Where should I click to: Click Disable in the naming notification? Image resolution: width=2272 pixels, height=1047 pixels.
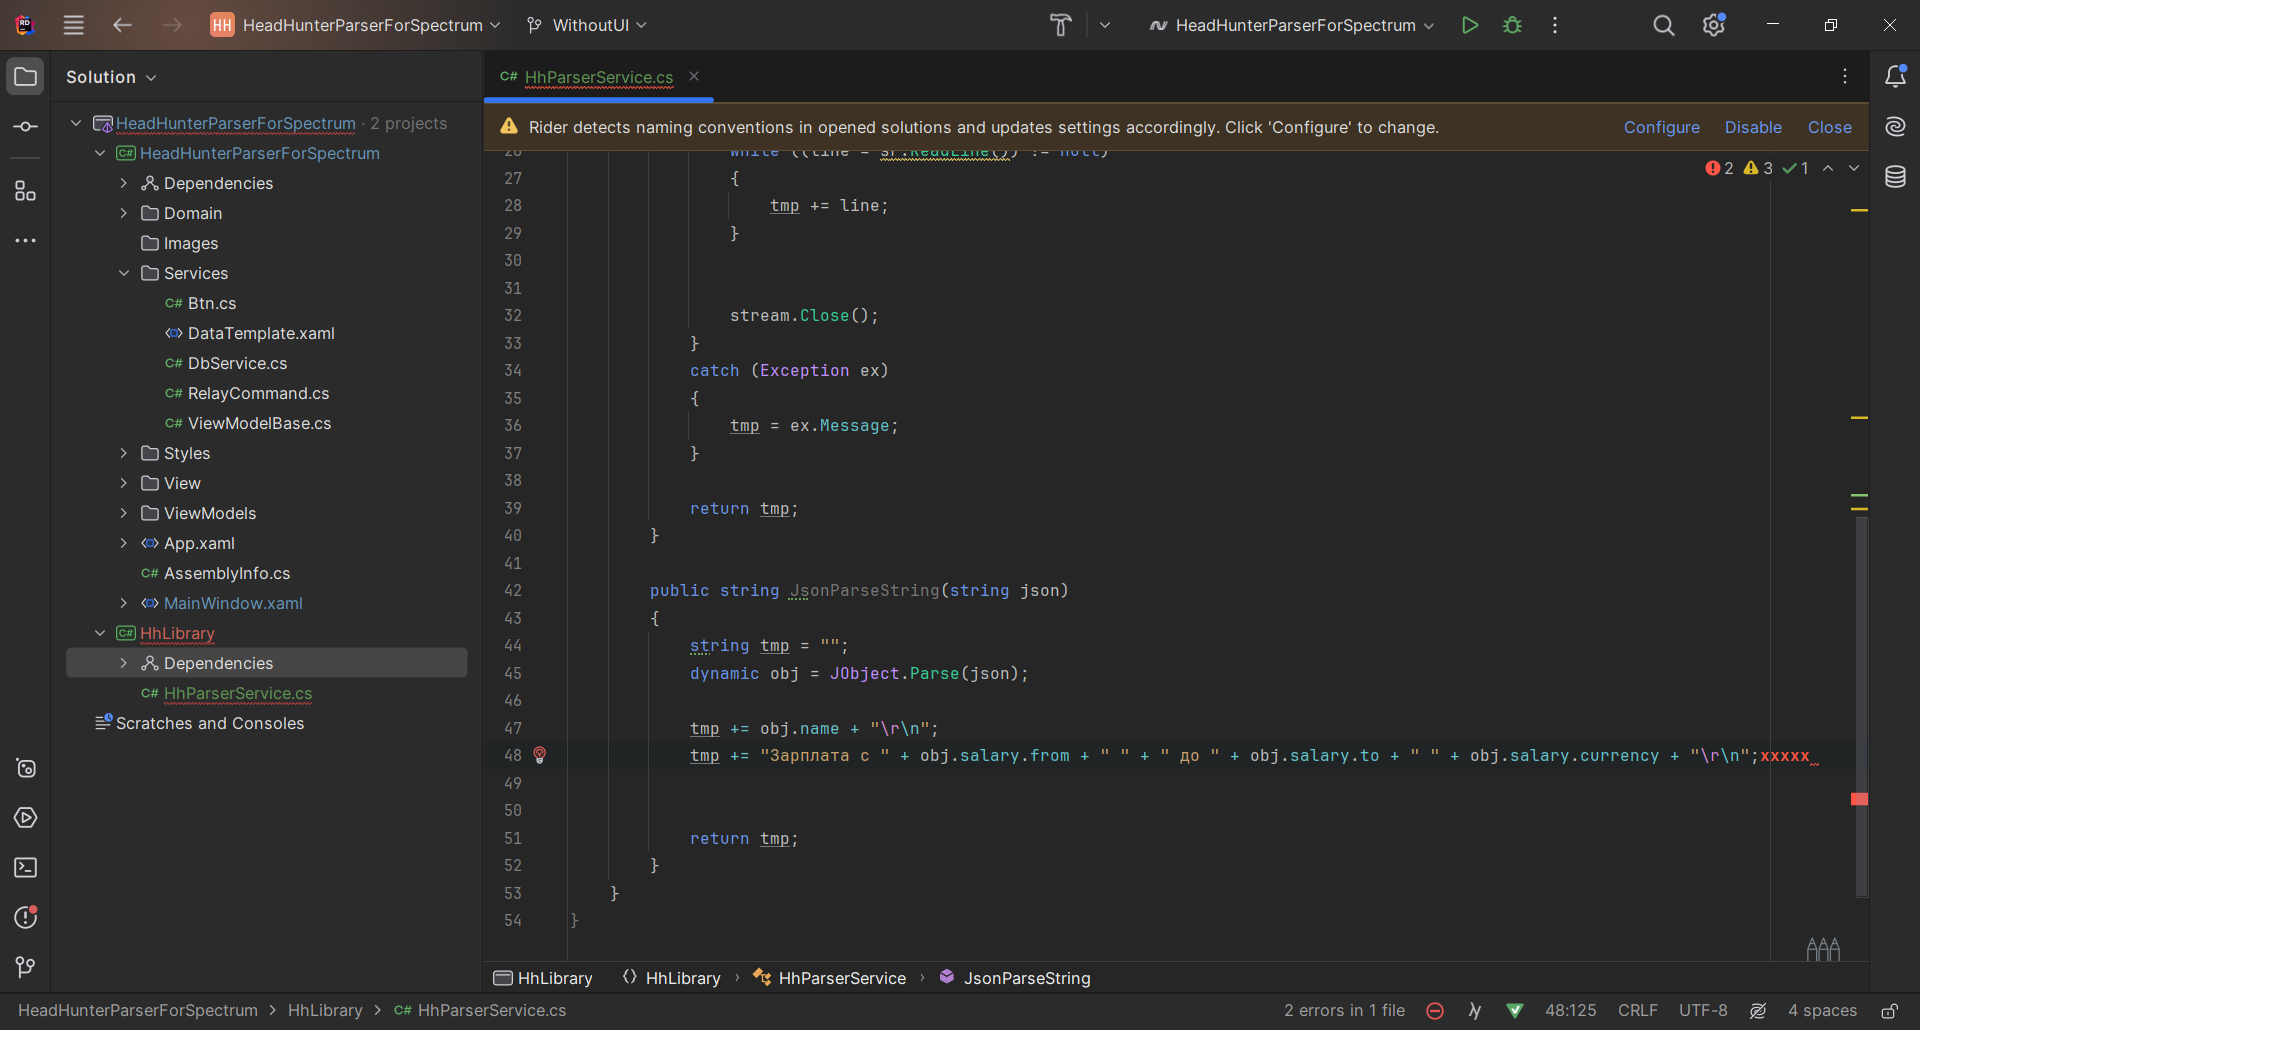1753,127
